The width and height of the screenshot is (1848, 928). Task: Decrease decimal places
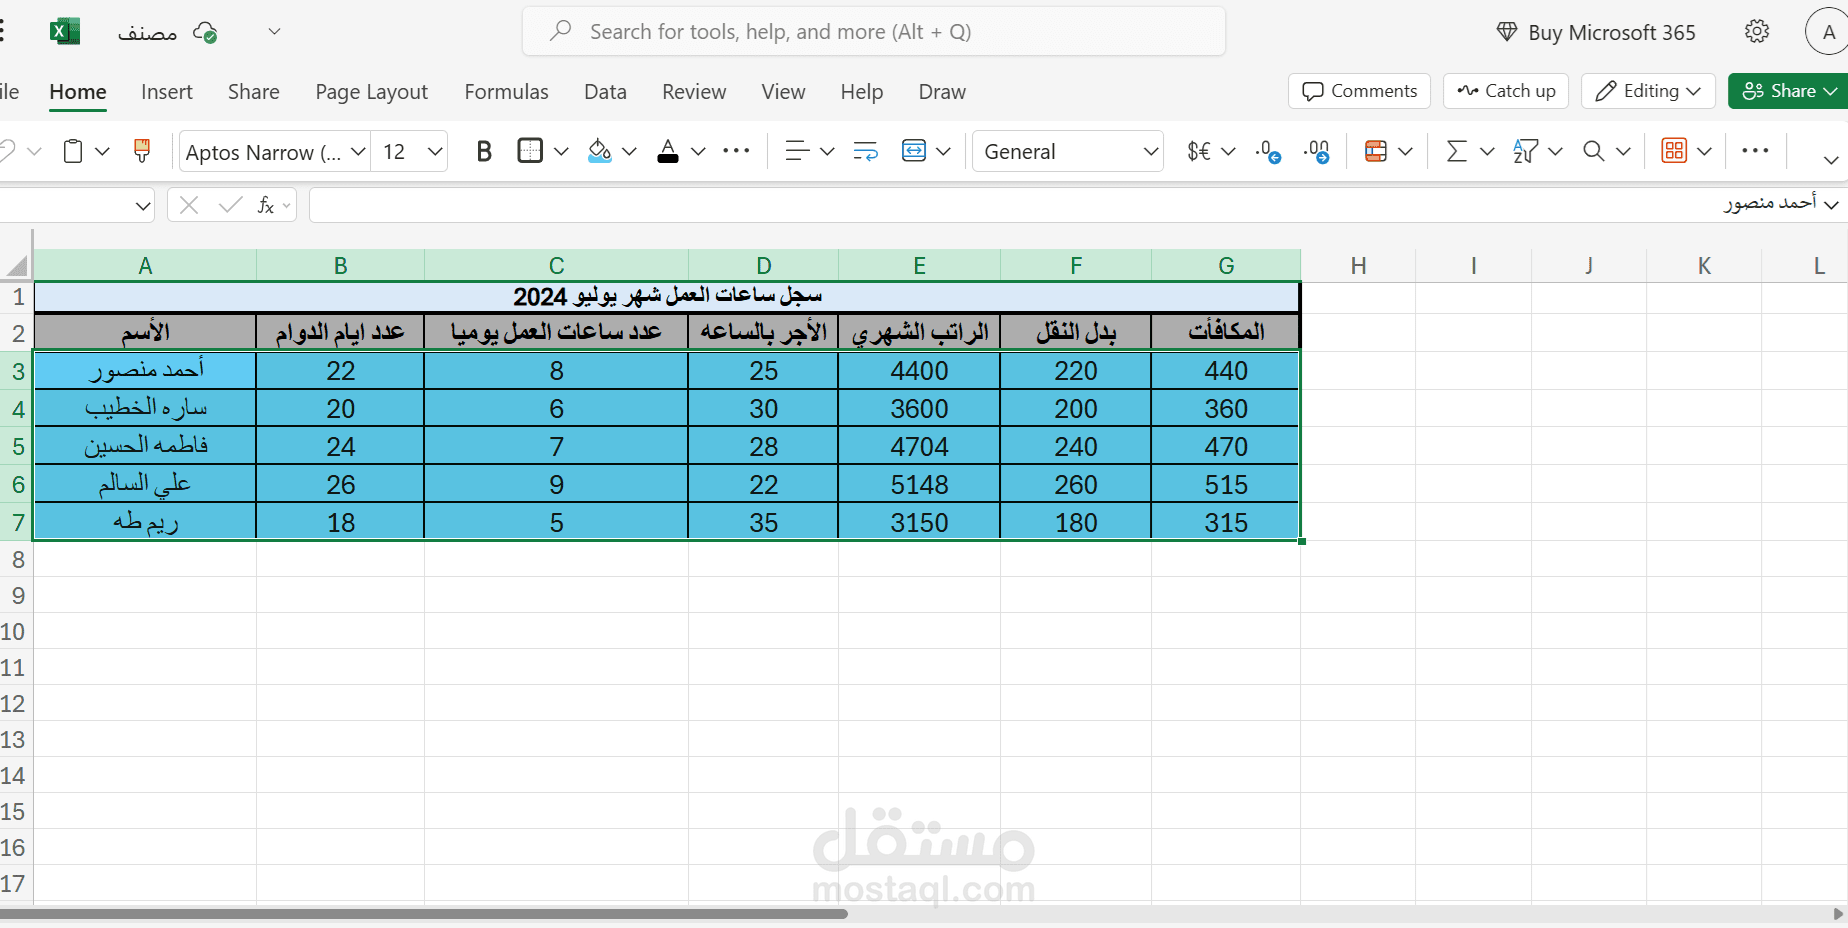tap(1268, 151)
